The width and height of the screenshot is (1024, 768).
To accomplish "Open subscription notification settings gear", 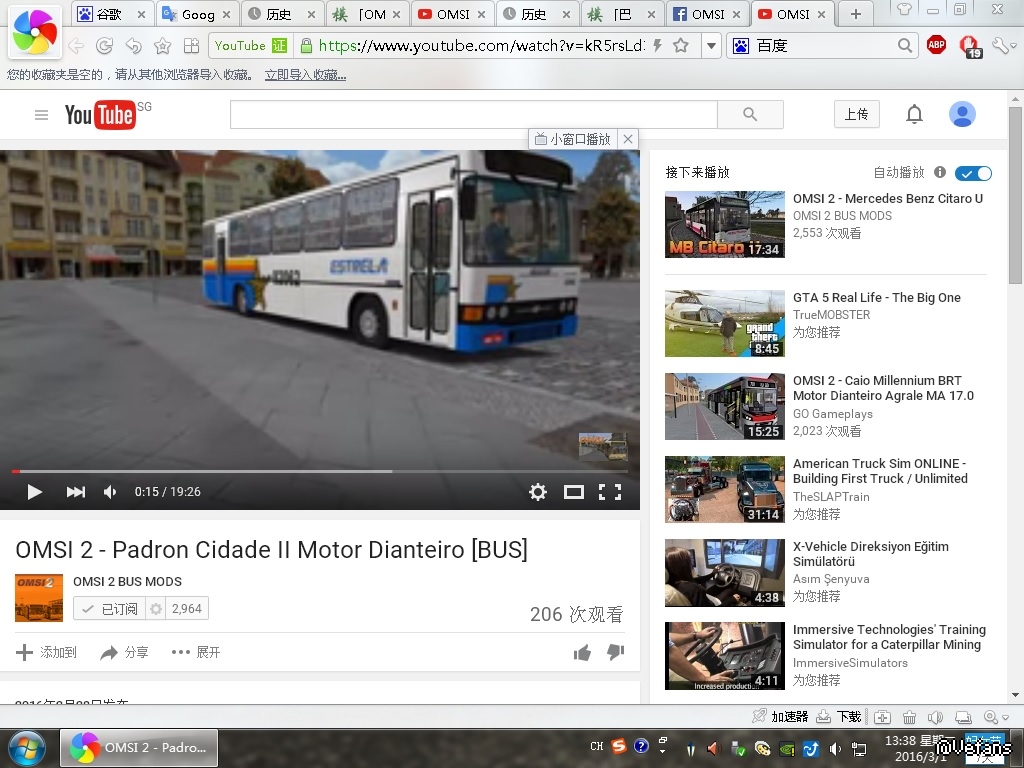I will tap(155, 608).
